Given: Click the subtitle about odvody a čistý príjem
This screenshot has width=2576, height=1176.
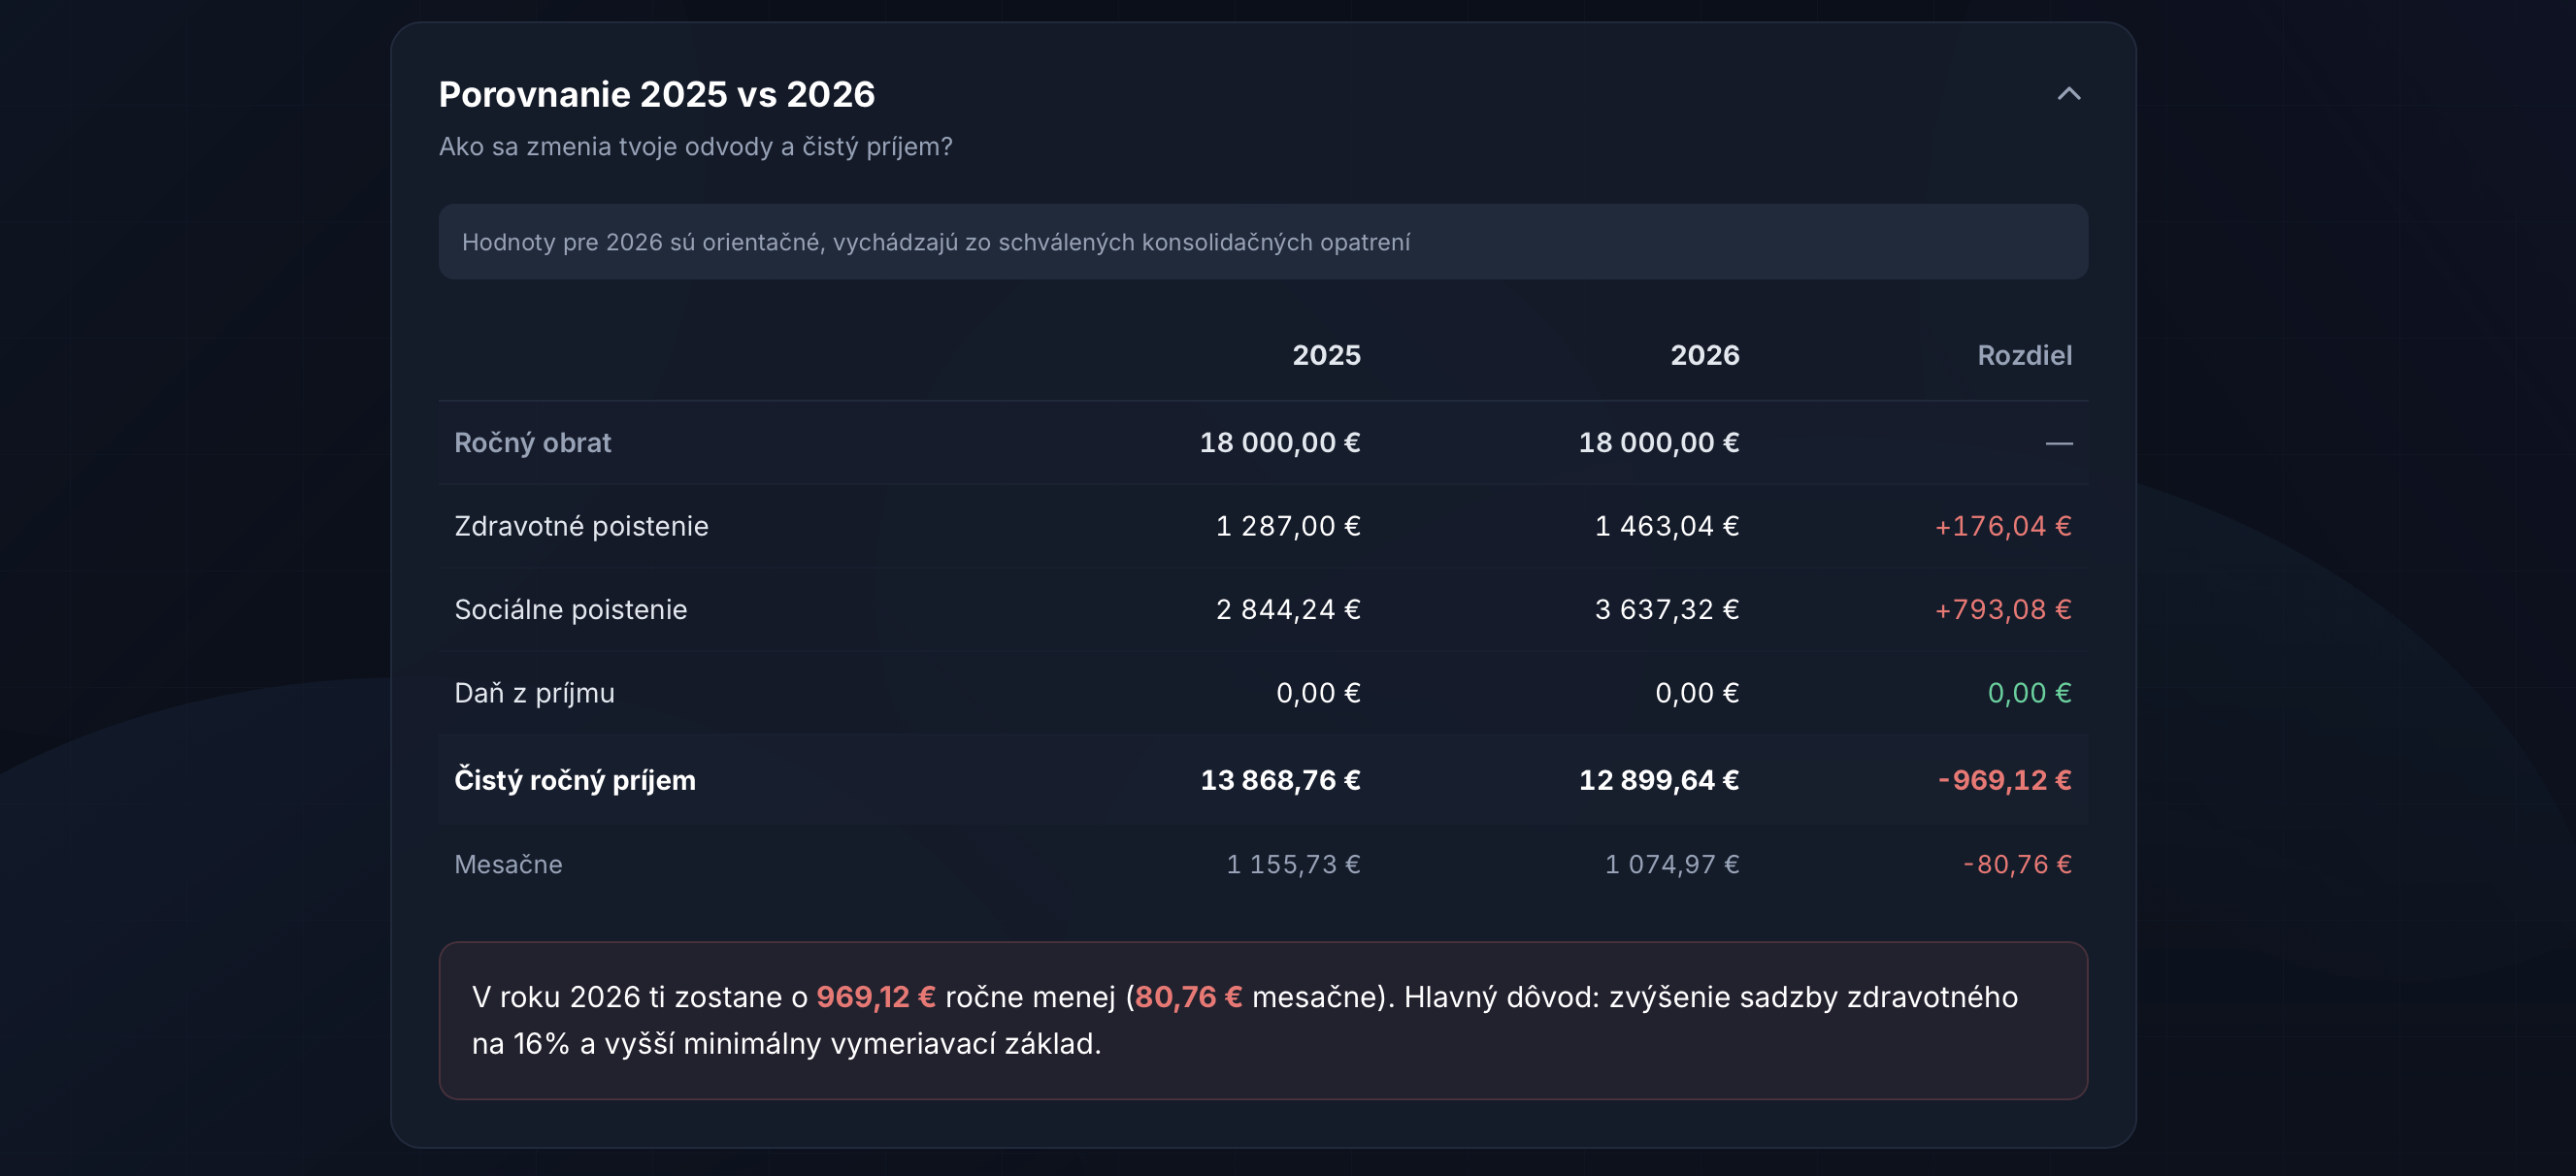Looking at the screenshot, I should pos(695,147).
